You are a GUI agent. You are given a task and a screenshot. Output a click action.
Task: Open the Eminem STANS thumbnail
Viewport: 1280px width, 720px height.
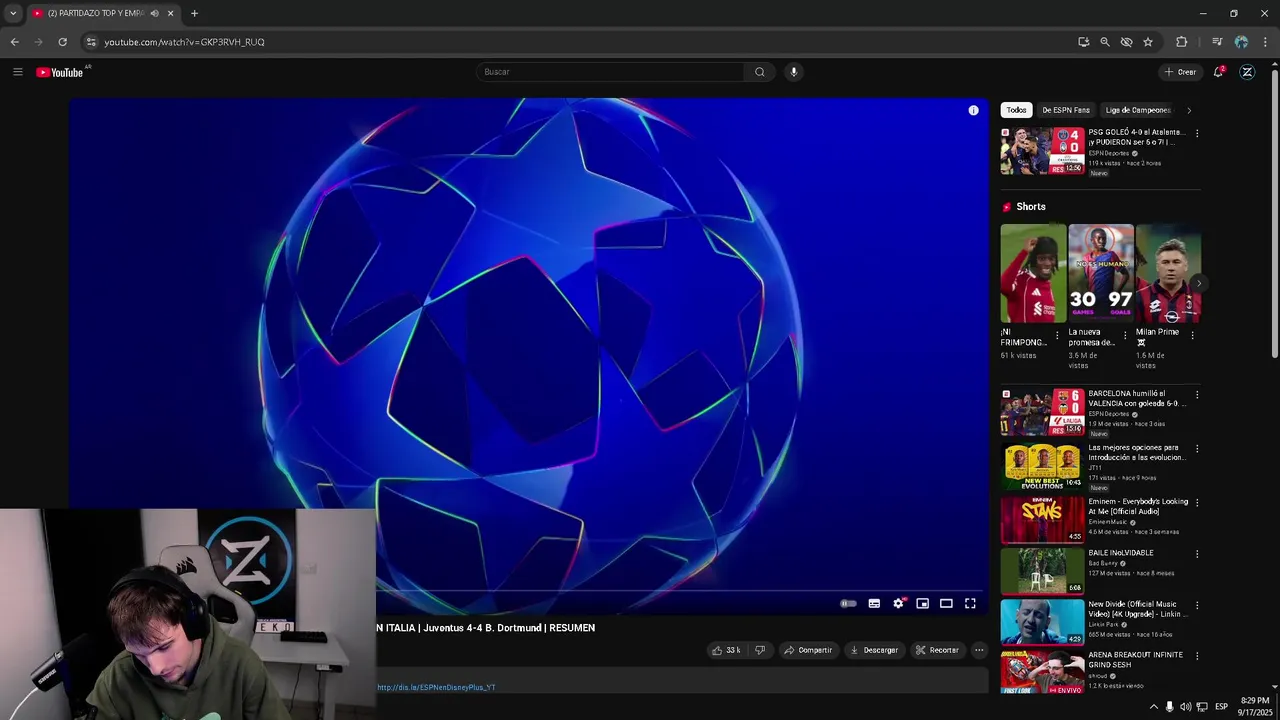click(x=1042, y=519)
